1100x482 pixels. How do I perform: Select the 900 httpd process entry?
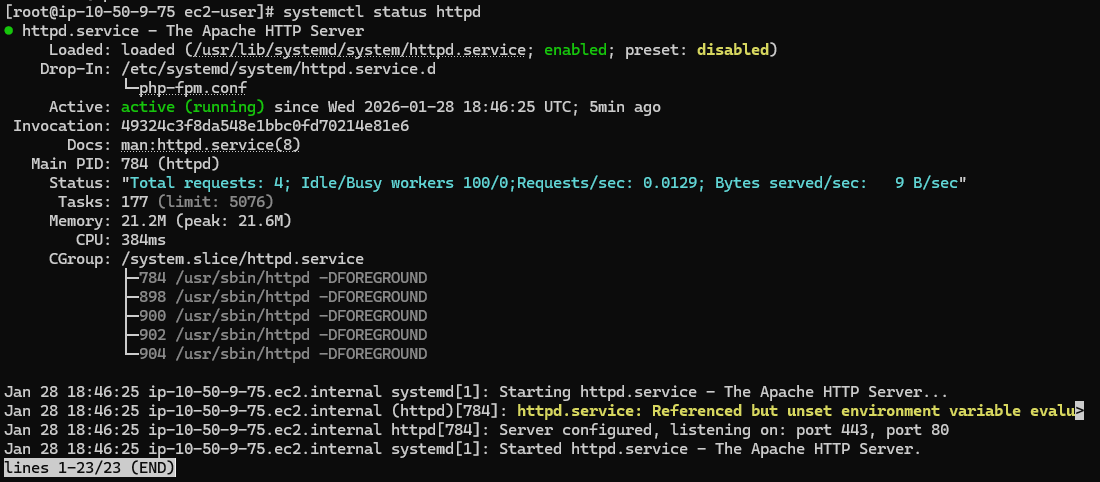tap(283, 316)
